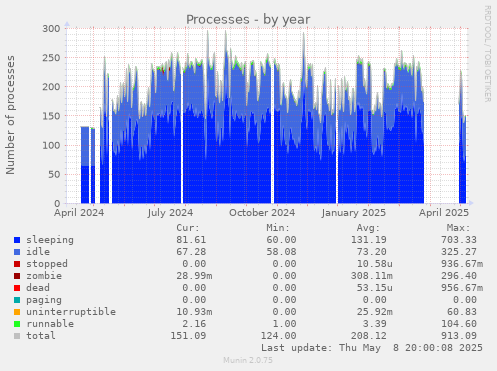The width and height of the screenshot is (497, 371).
Task: Select the 'idle' legend label
Action: coord(38,252)
